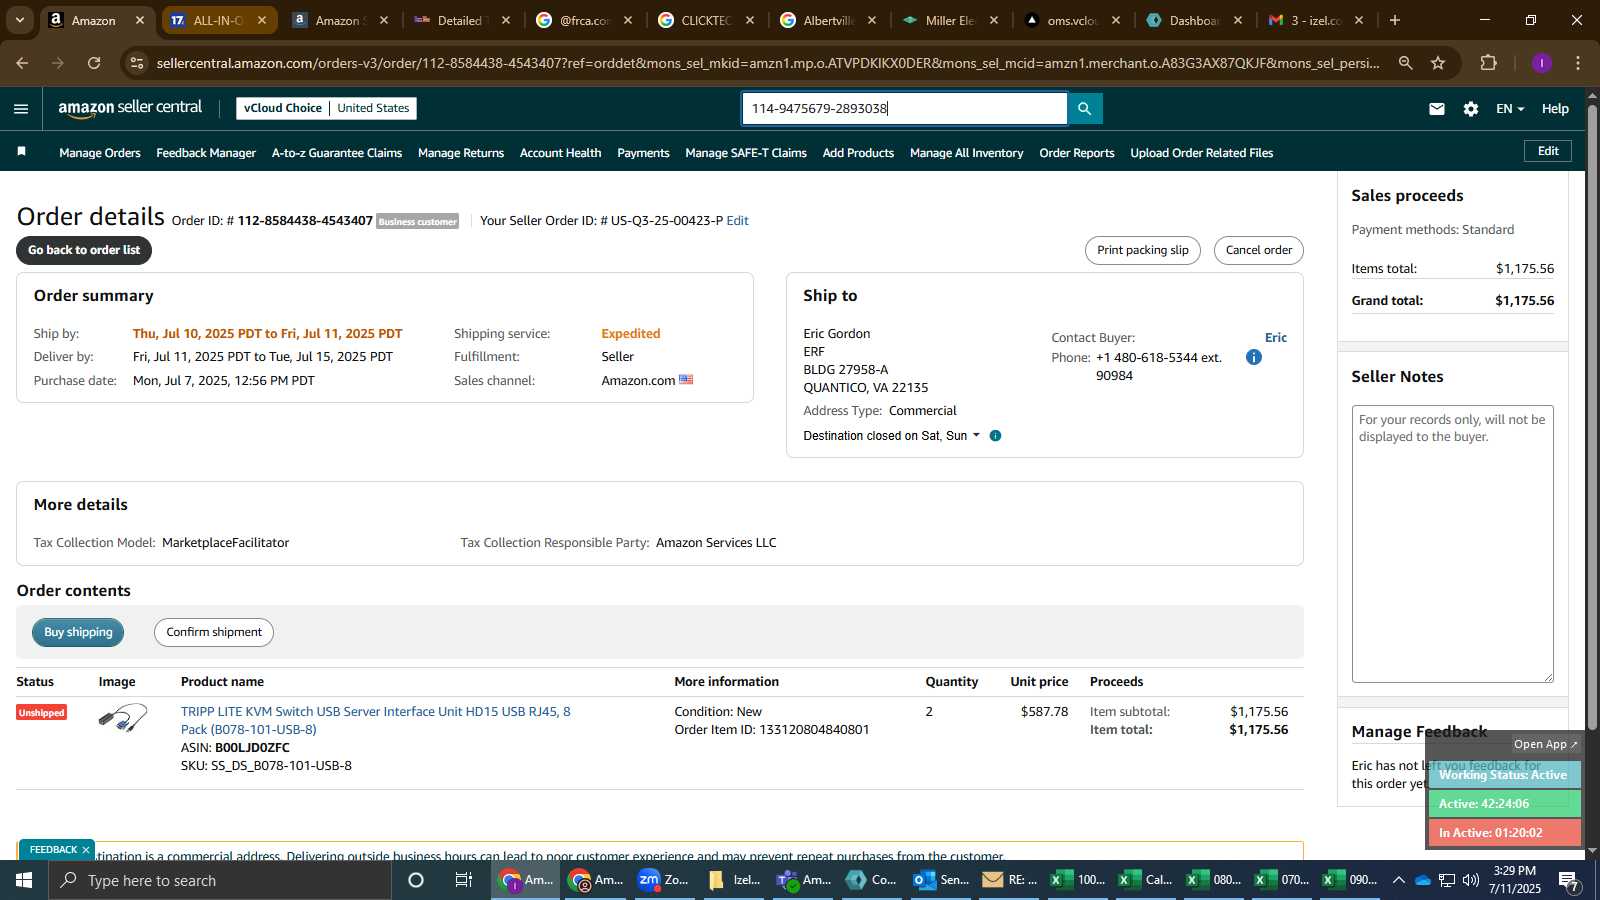Click Print packing slip button
1600x900 pixels.
tap(1143, 250)
